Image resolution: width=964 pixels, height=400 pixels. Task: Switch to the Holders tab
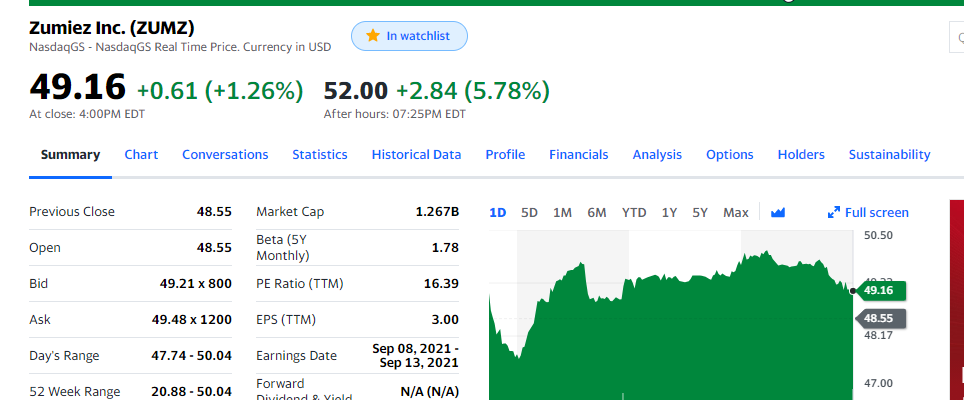tap(801, 154)
